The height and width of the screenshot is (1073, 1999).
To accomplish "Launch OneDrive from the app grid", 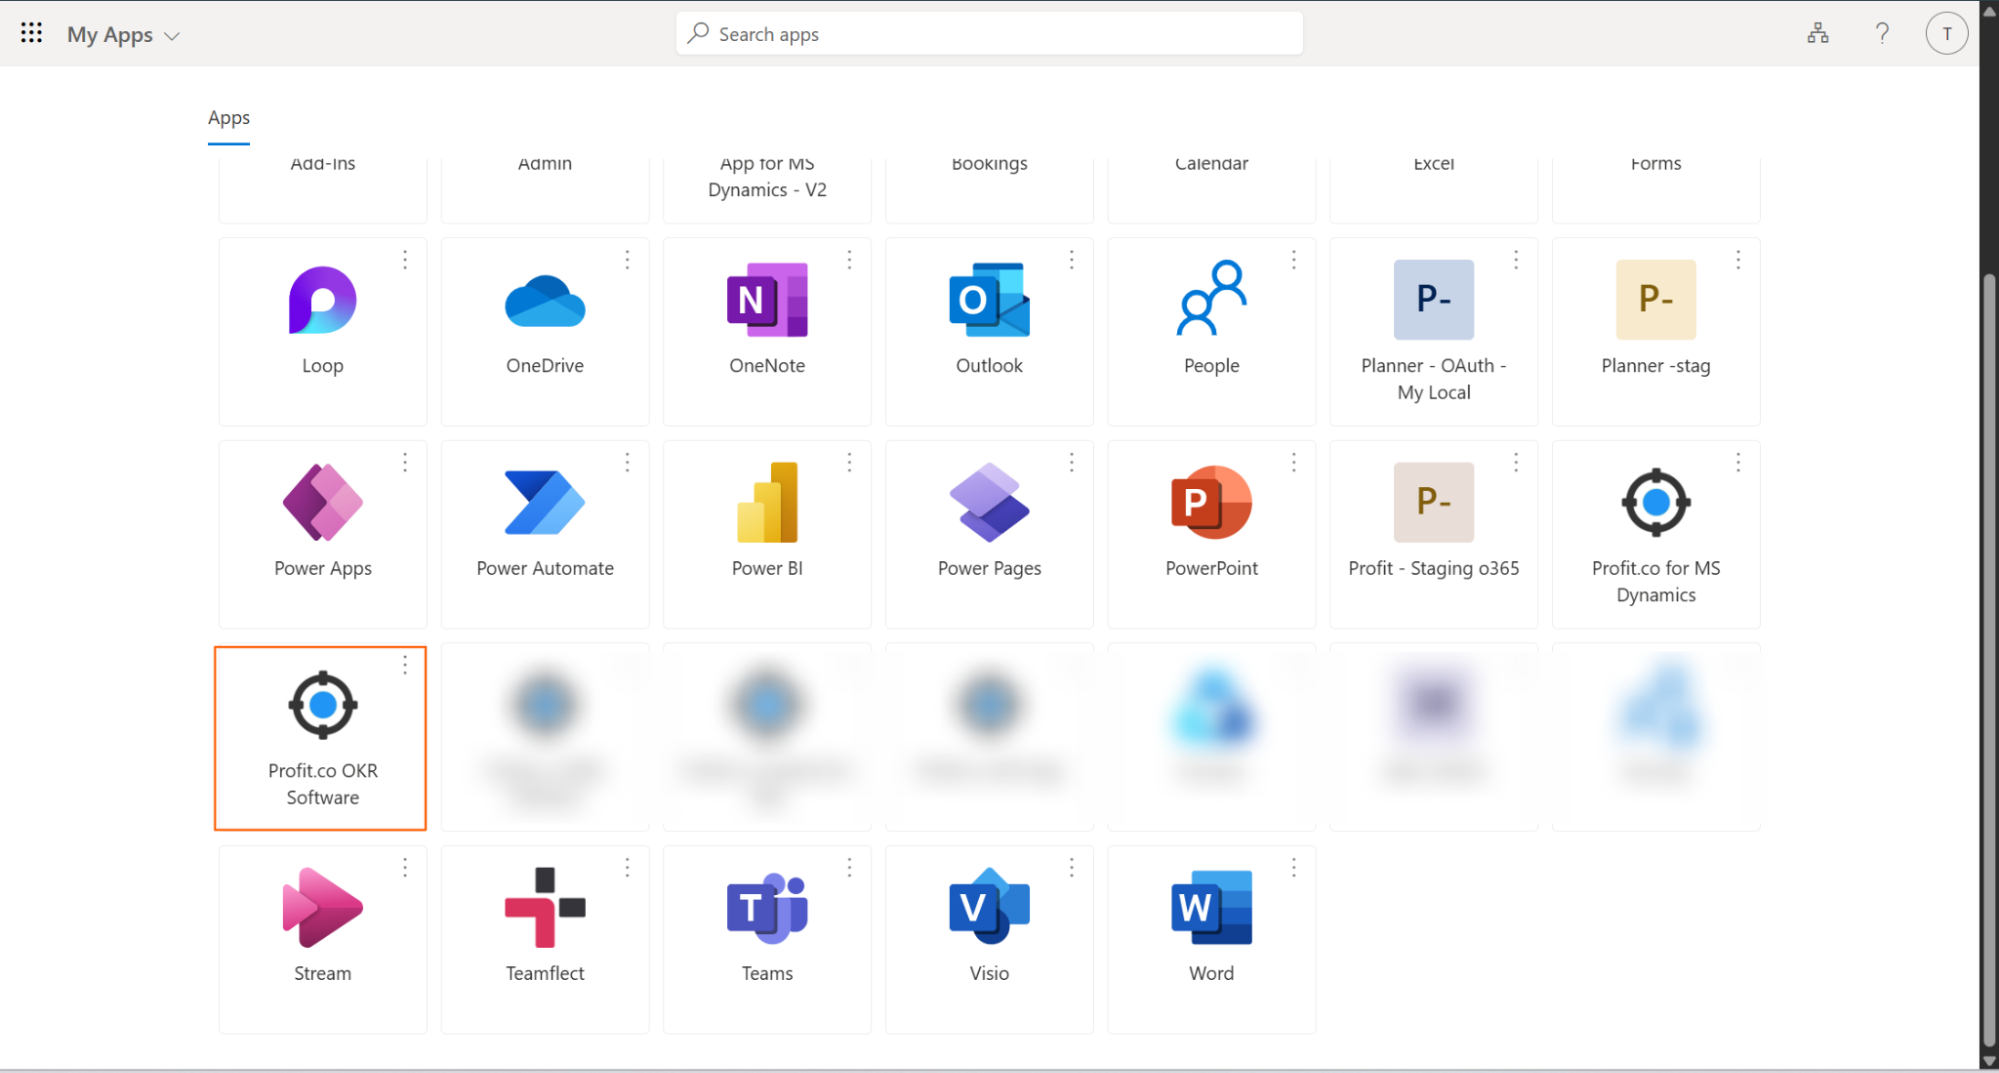I will pos(545,331).
